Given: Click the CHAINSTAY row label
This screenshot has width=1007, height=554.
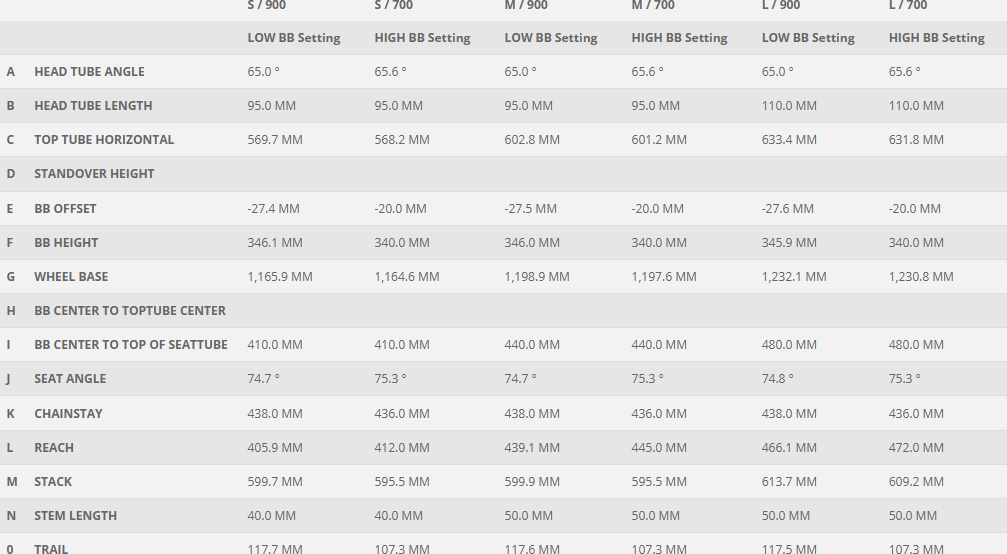Looking at the screenshot, I should 68,414.
